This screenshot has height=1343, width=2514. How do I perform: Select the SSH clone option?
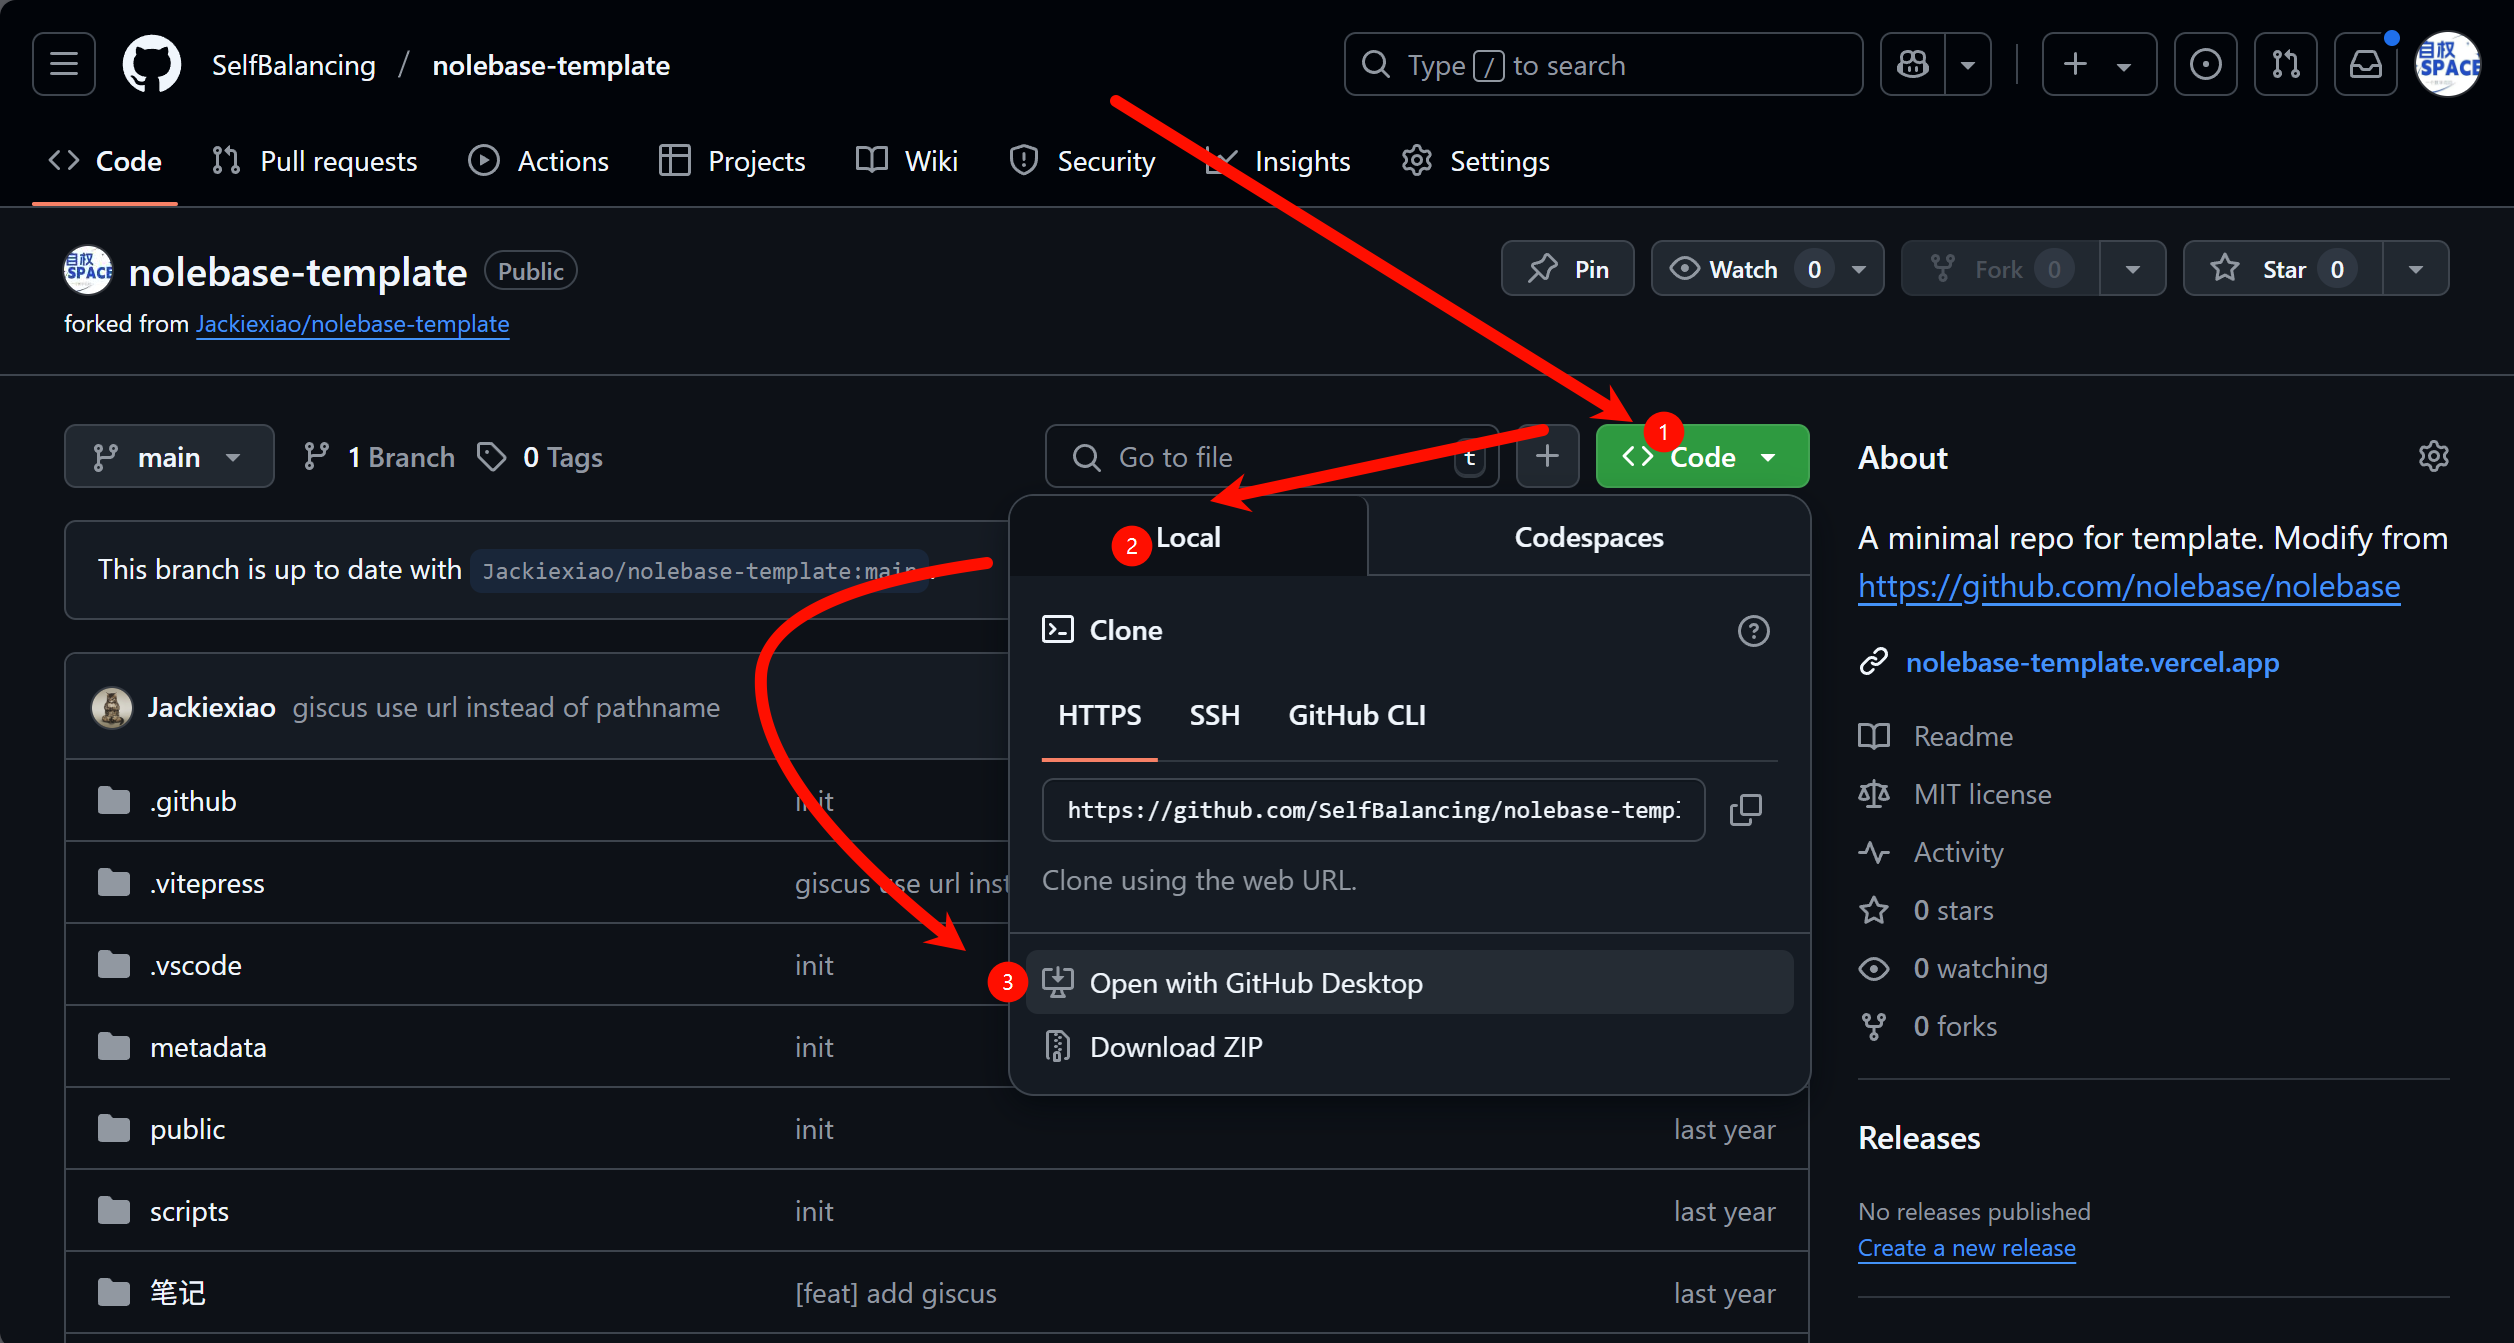1214,716
